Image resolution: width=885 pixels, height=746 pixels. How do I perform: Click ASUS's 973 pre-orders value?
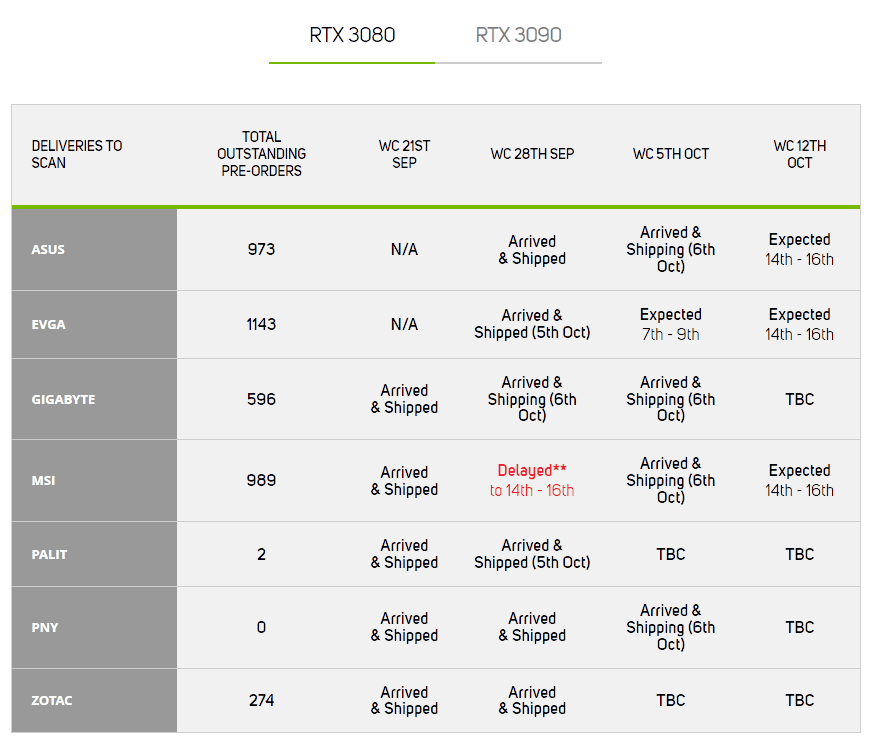[261, 249]
